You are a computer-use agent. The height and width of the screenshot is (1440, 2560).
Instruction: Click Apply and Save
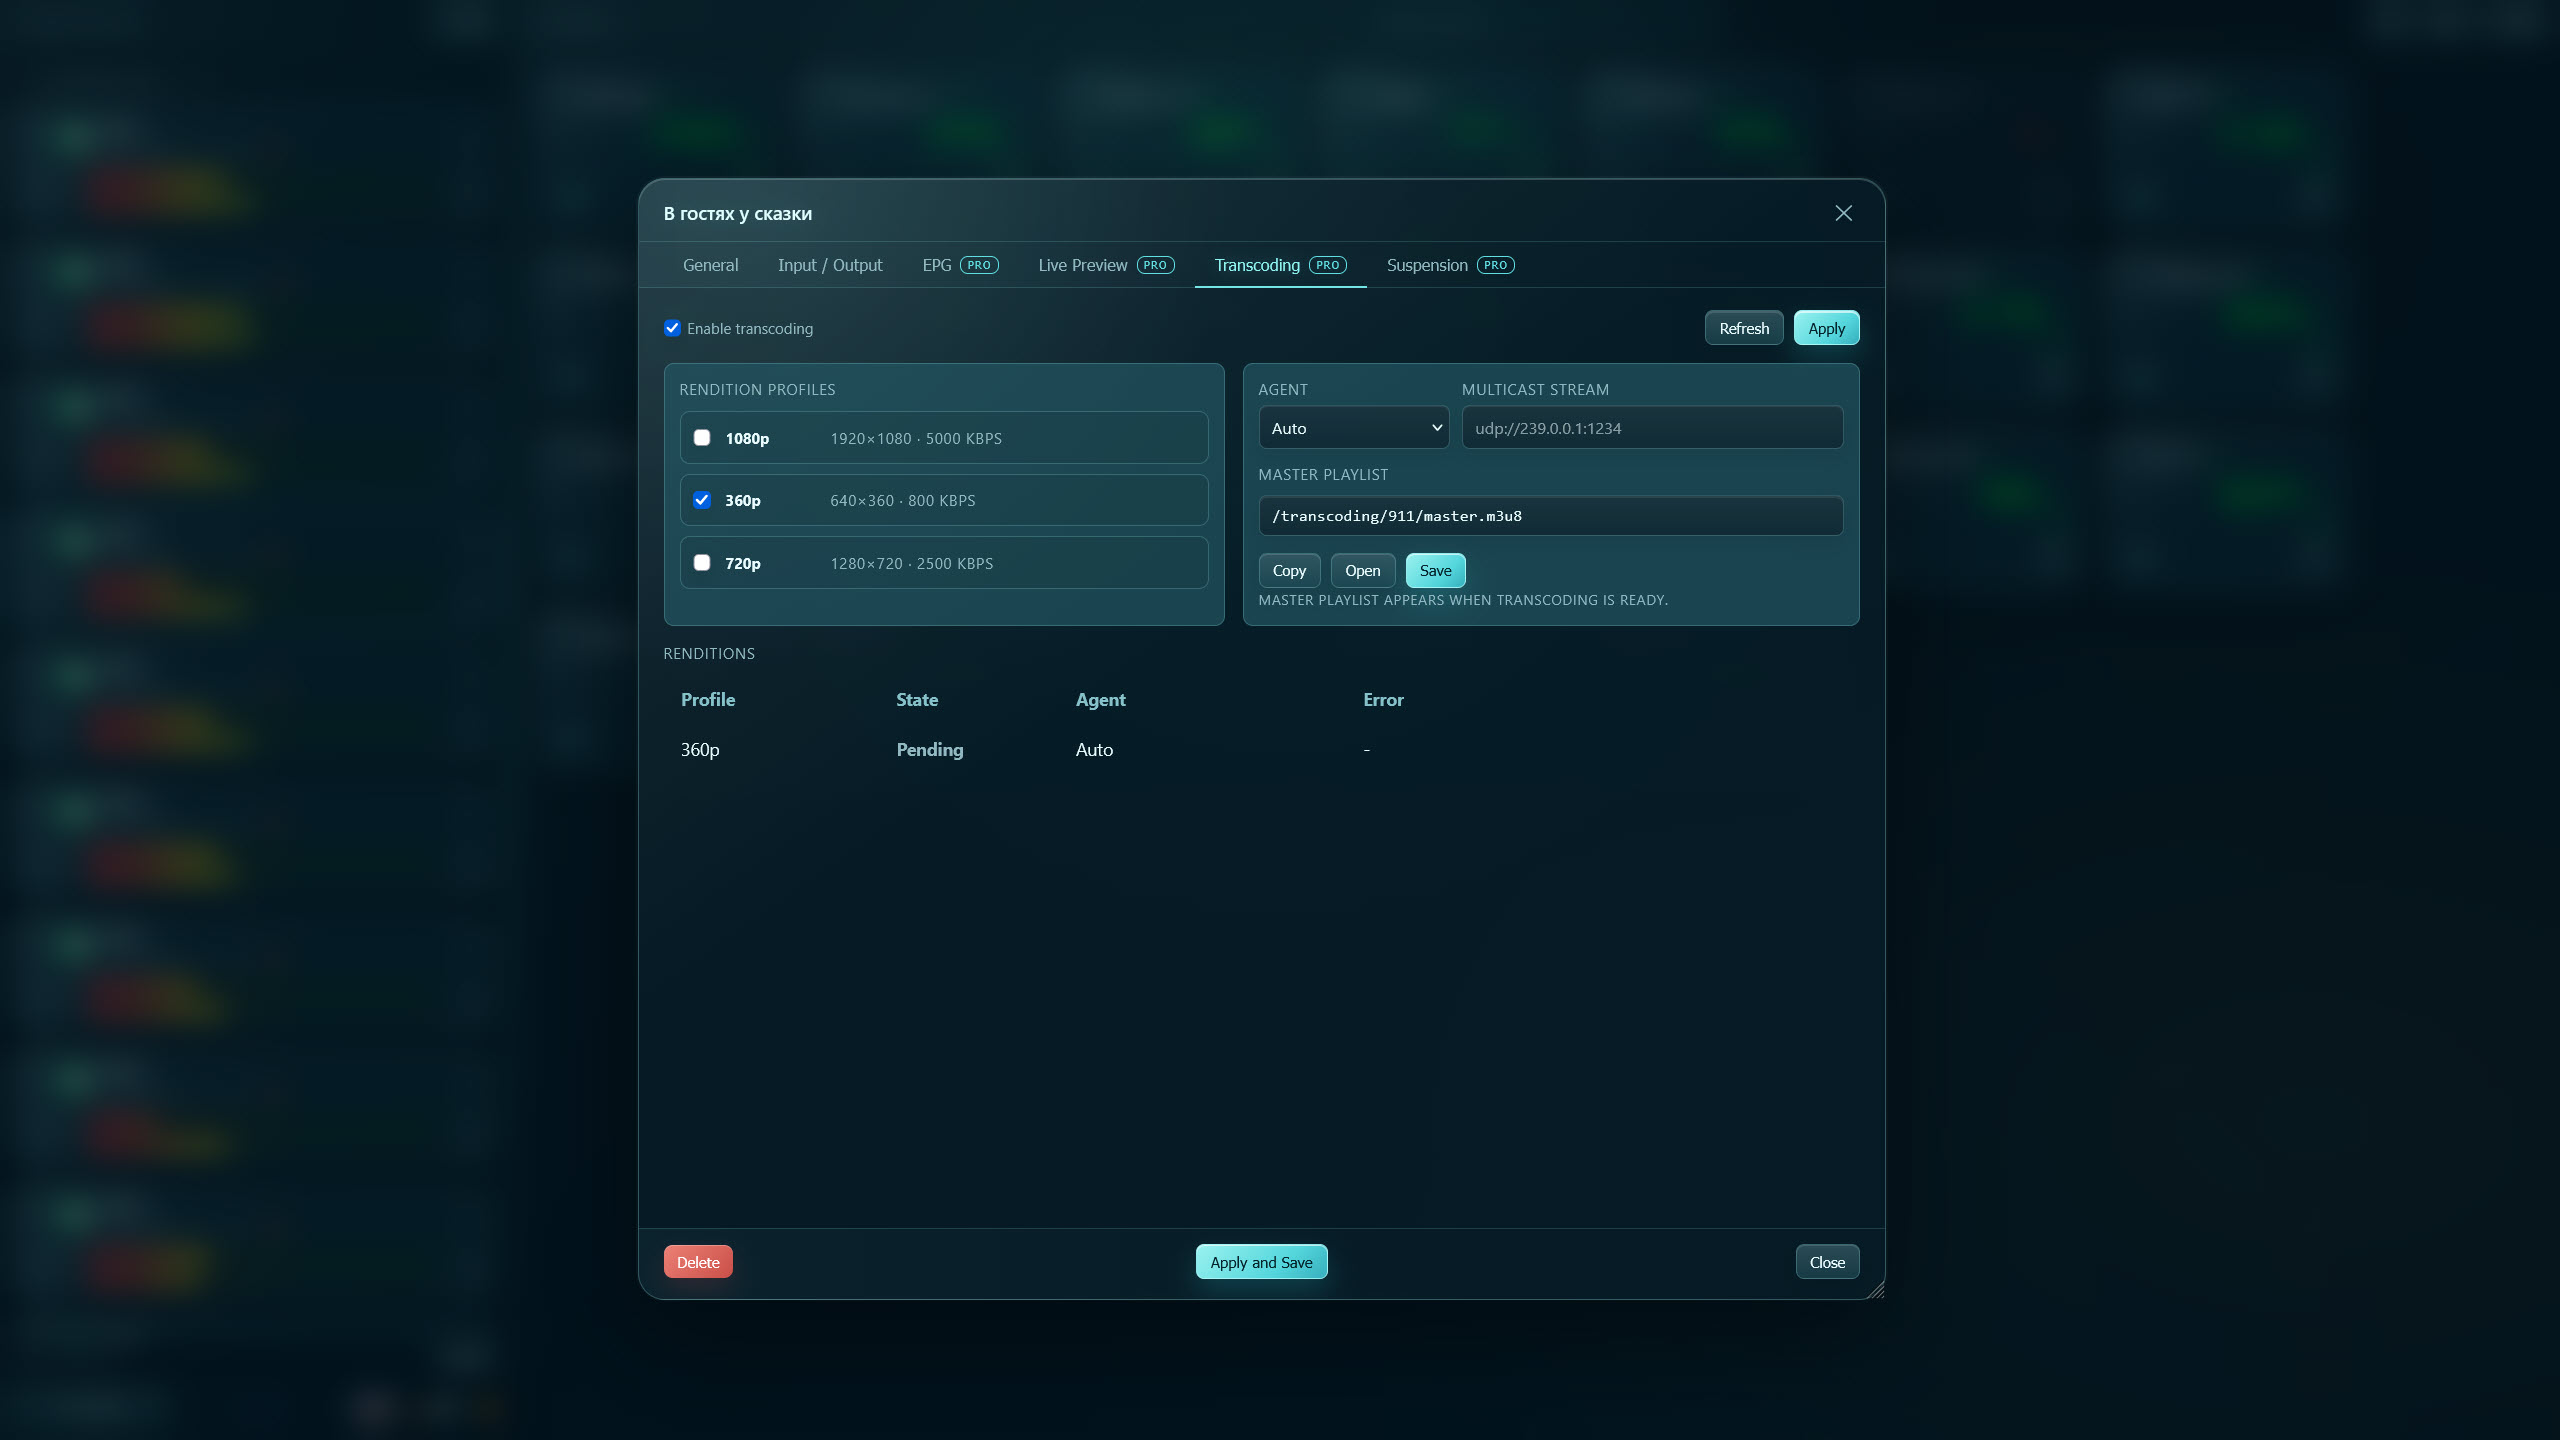pos(1261,1262)
